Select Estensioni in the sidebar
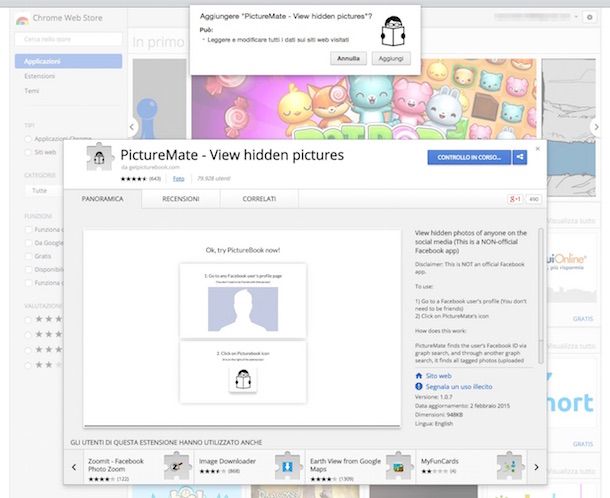Viewport: 610px width, 498px height. pyautogui.click(x=40, y=76)
